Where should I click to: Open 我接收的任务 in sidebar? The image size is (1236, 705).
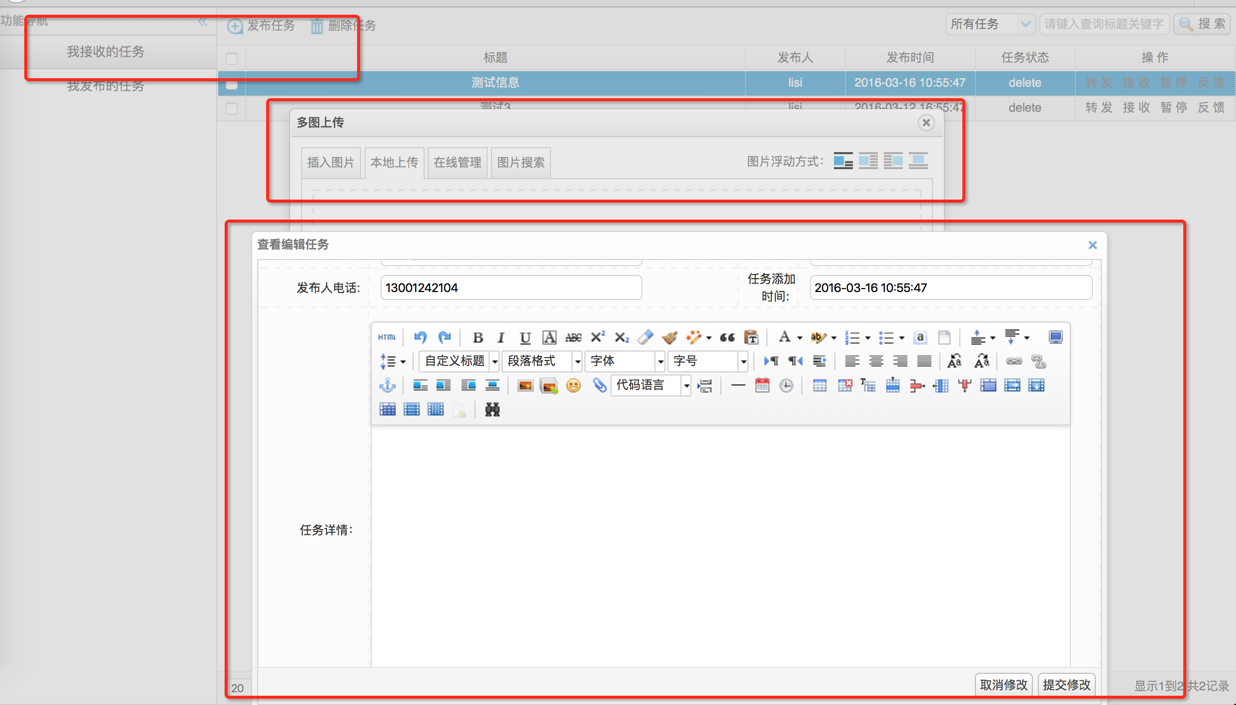[x=106, y=51]
